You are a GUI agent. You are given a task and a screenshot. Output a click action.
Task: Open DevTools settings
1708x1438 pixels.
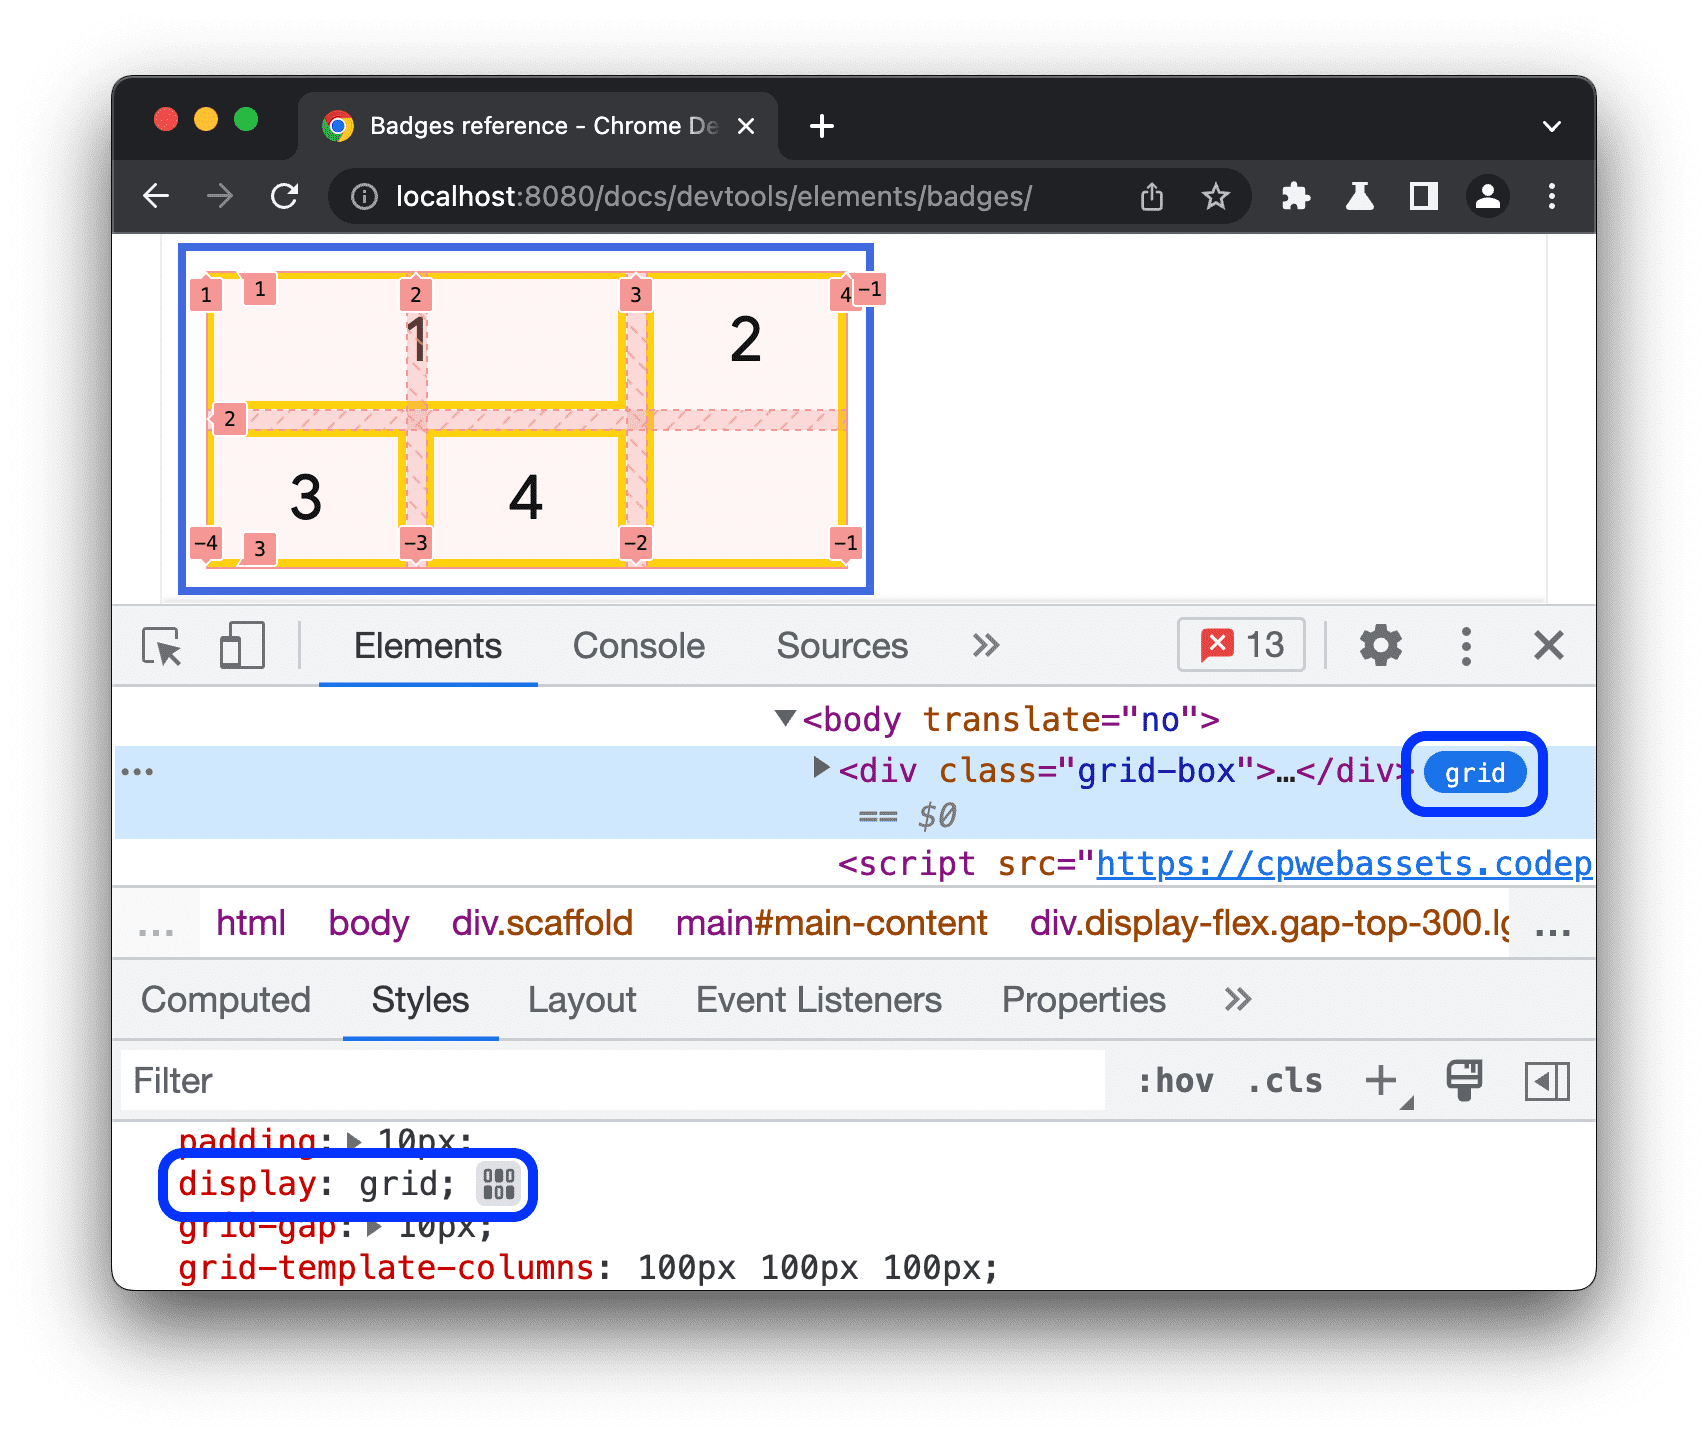tap(1382, 646)
